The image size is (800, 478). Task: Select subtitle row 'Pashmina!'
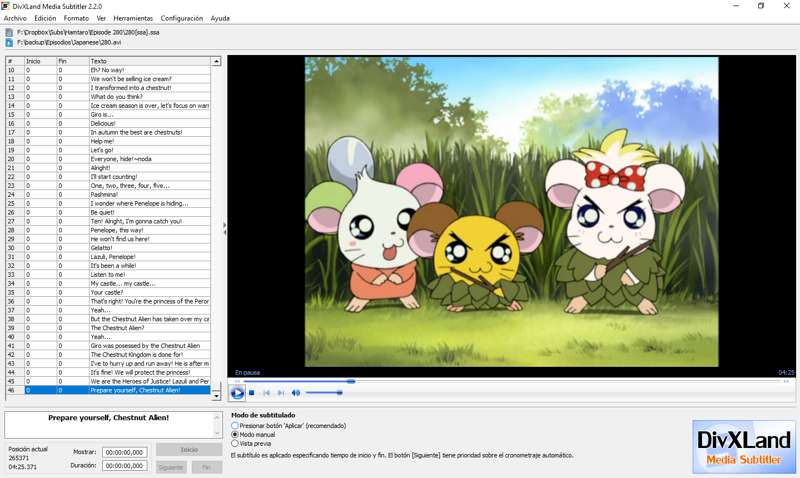108,194
